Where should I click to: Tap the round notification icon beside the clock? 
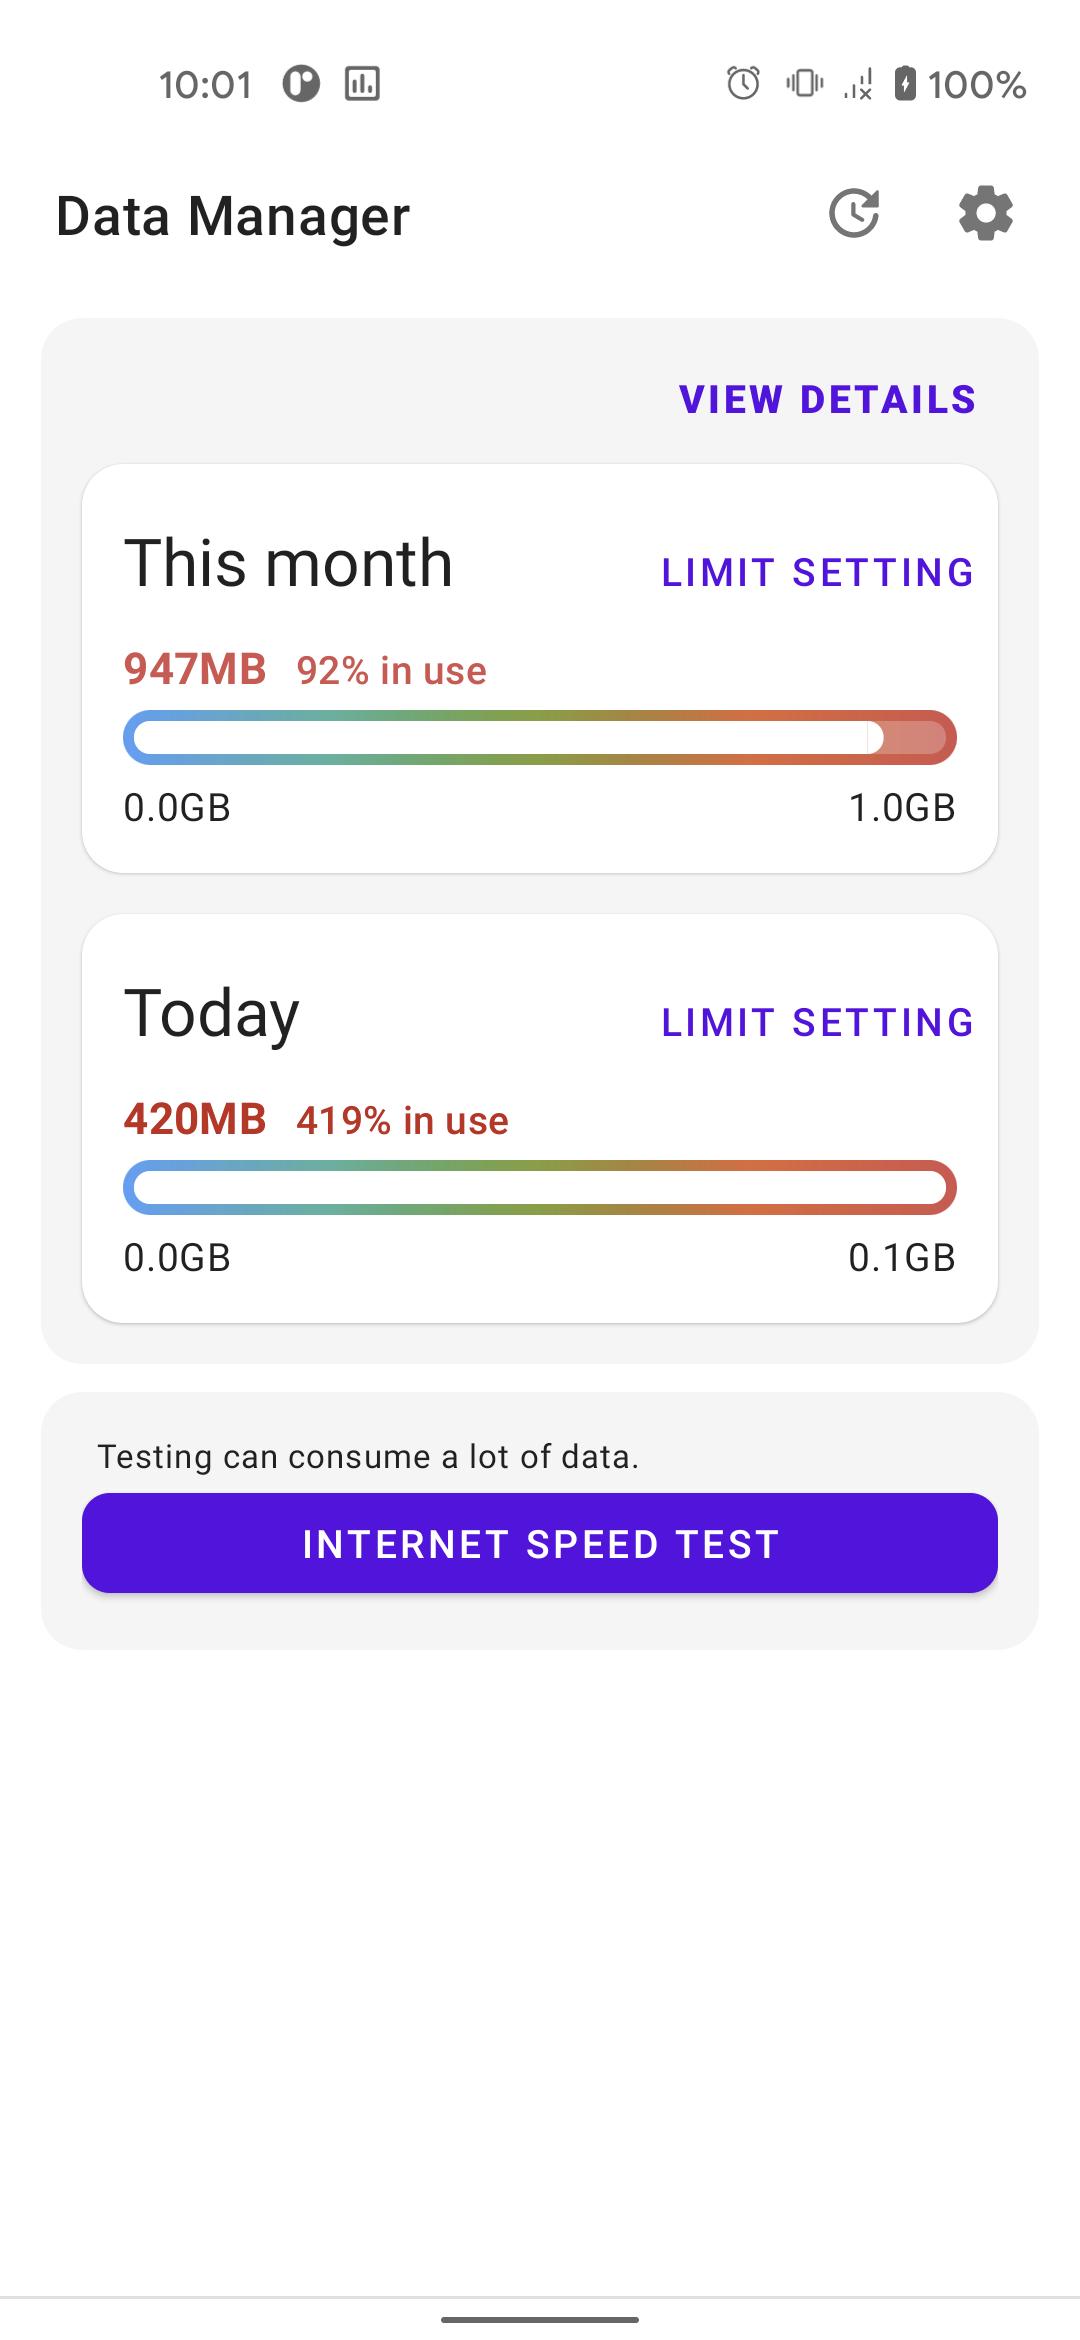[x=301, y=83]
